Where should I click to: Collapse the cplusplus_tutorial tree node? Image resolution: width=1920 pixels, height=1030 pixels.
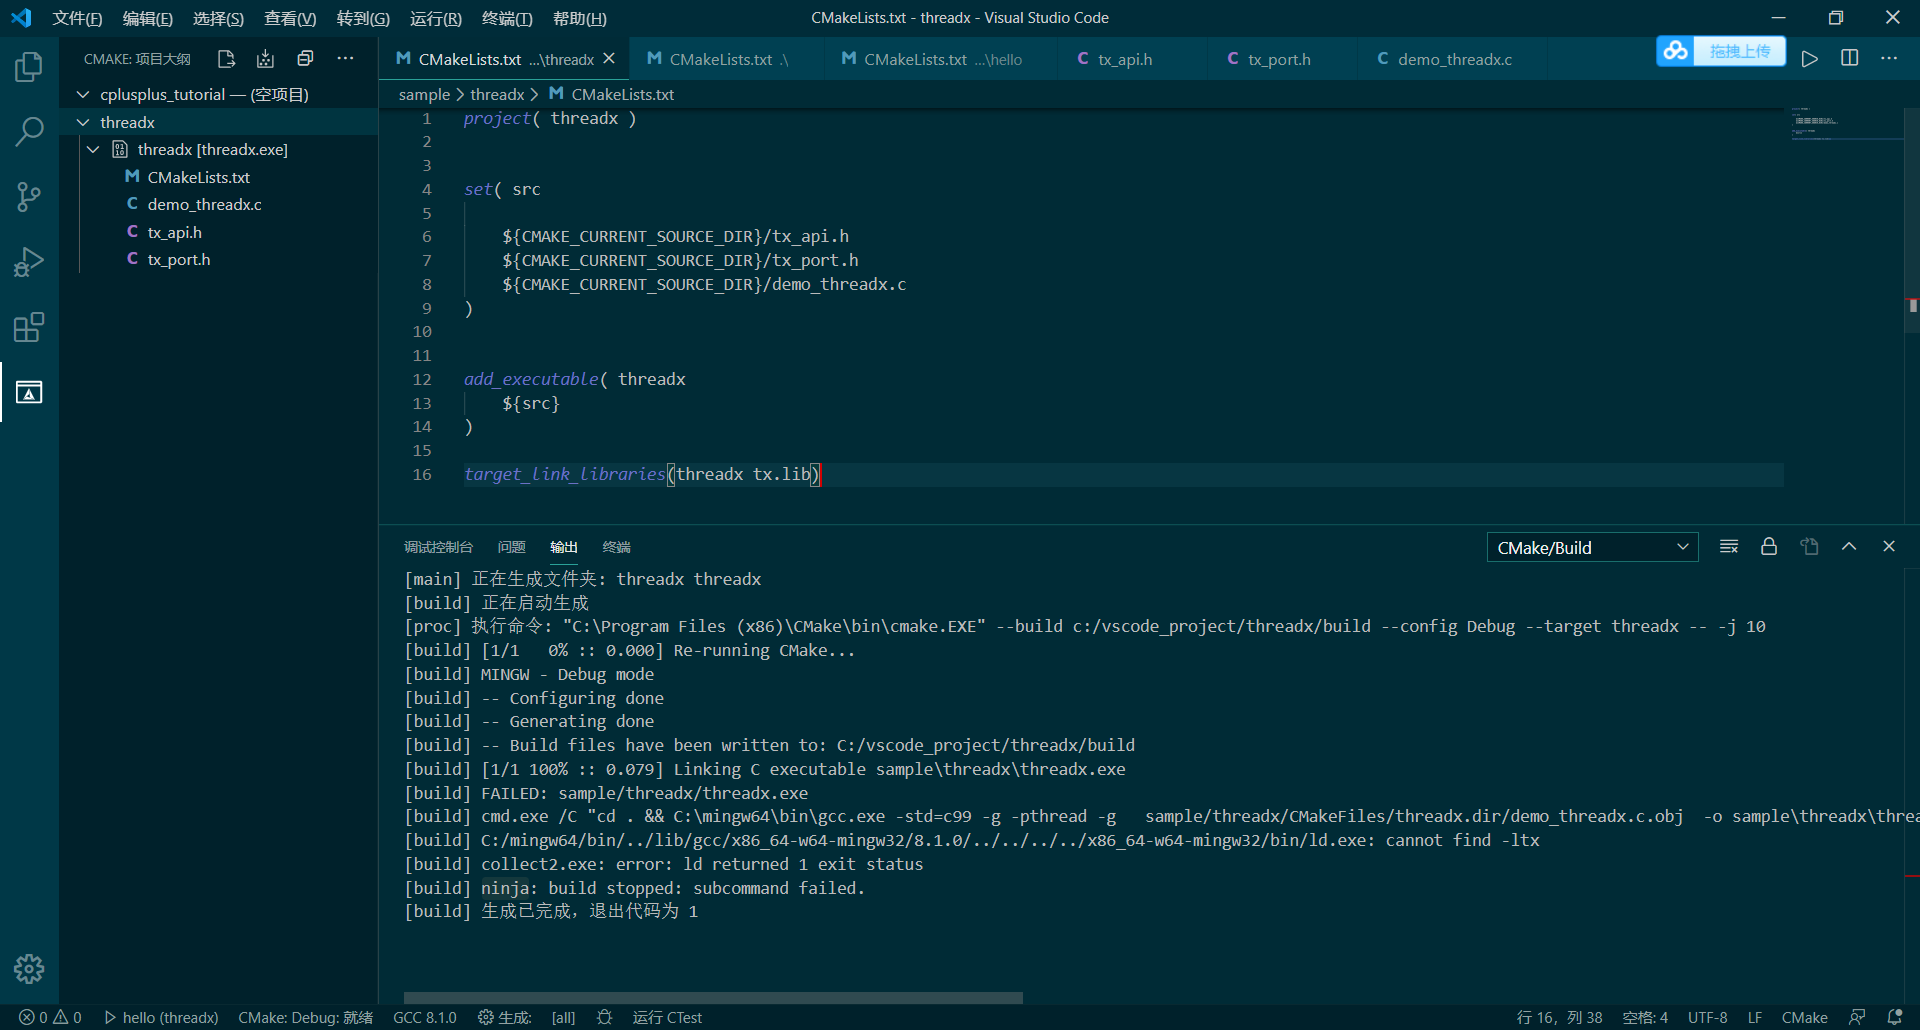coord(84,94)
